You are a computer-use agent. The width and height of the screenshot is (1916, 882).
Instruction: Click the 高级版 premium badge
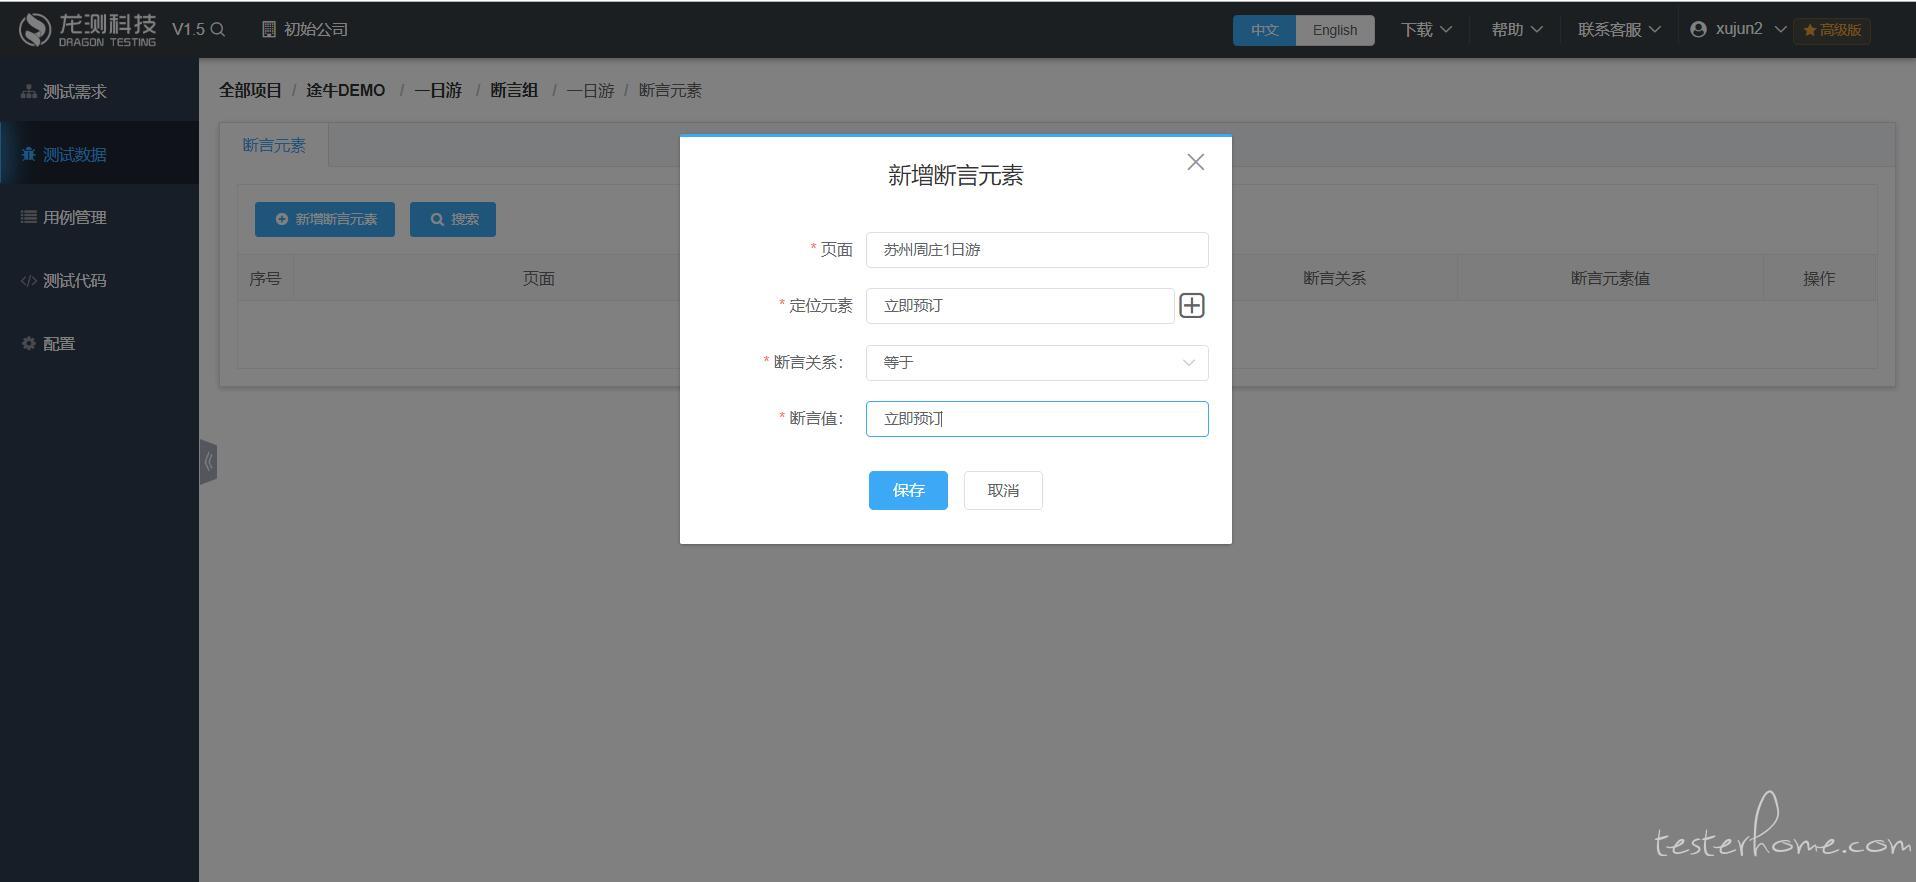coord(1832,30)
